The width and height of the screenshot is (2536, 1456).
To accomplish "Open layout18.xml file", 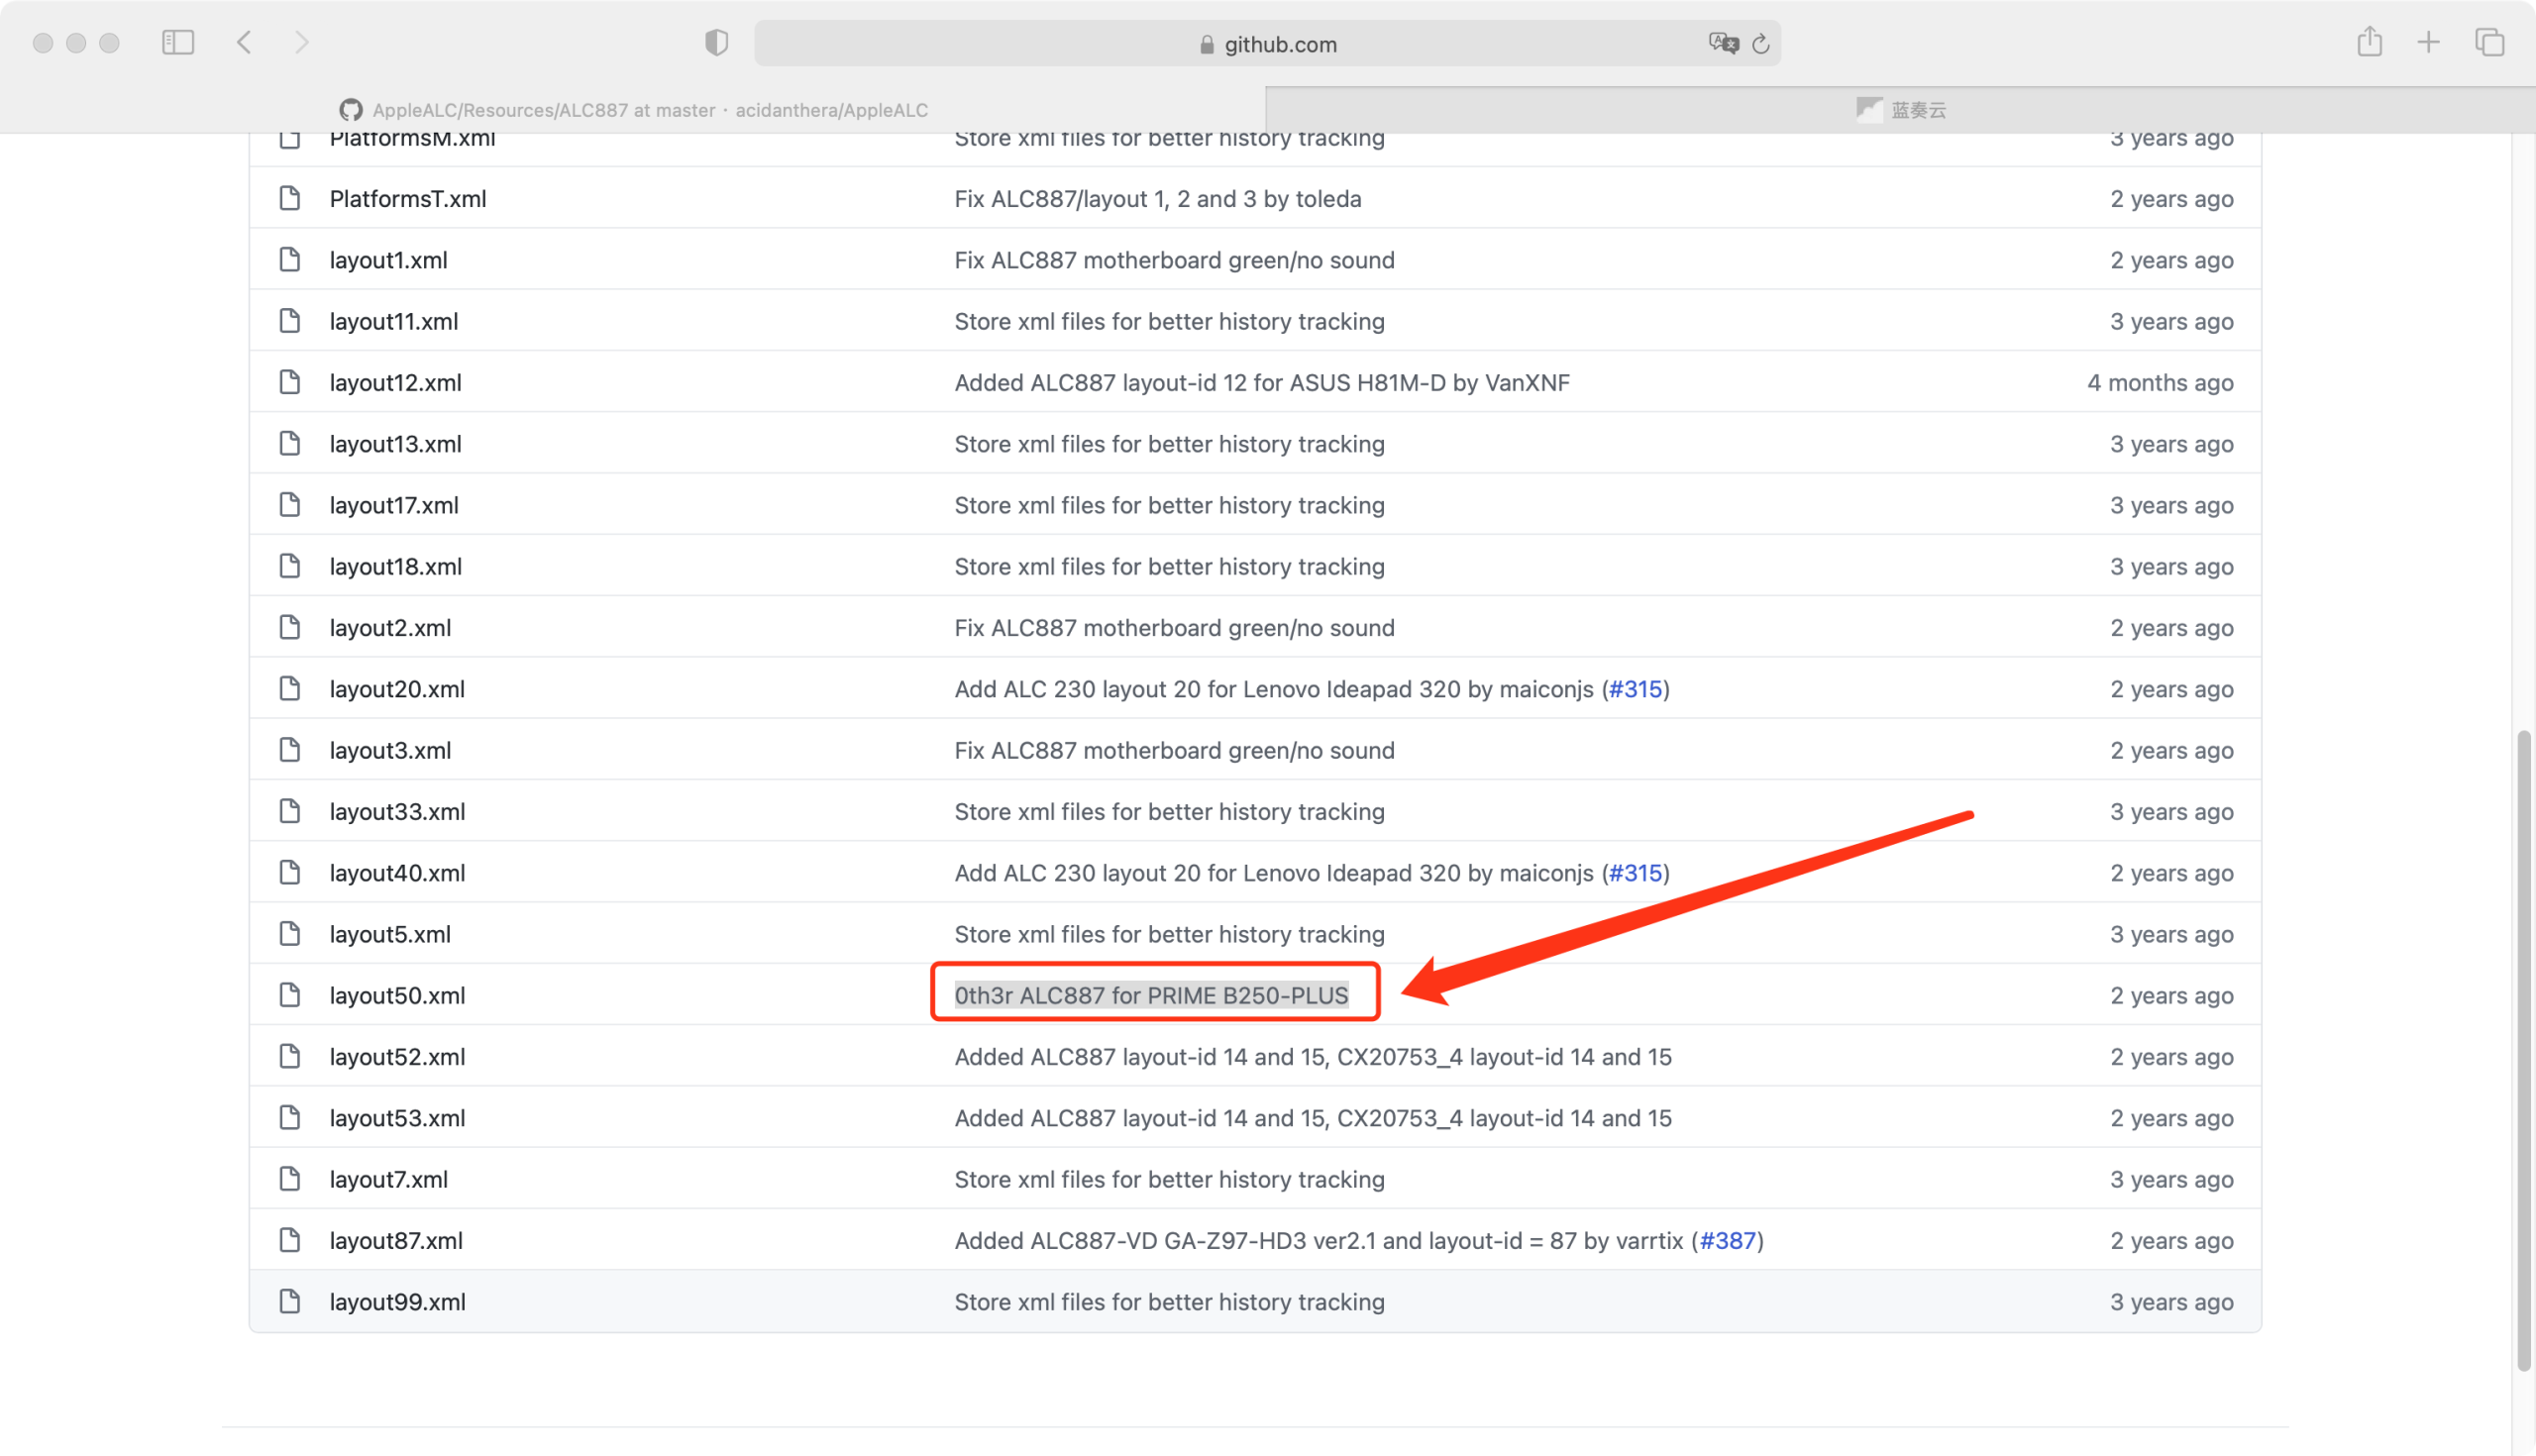I will [396, 566].
